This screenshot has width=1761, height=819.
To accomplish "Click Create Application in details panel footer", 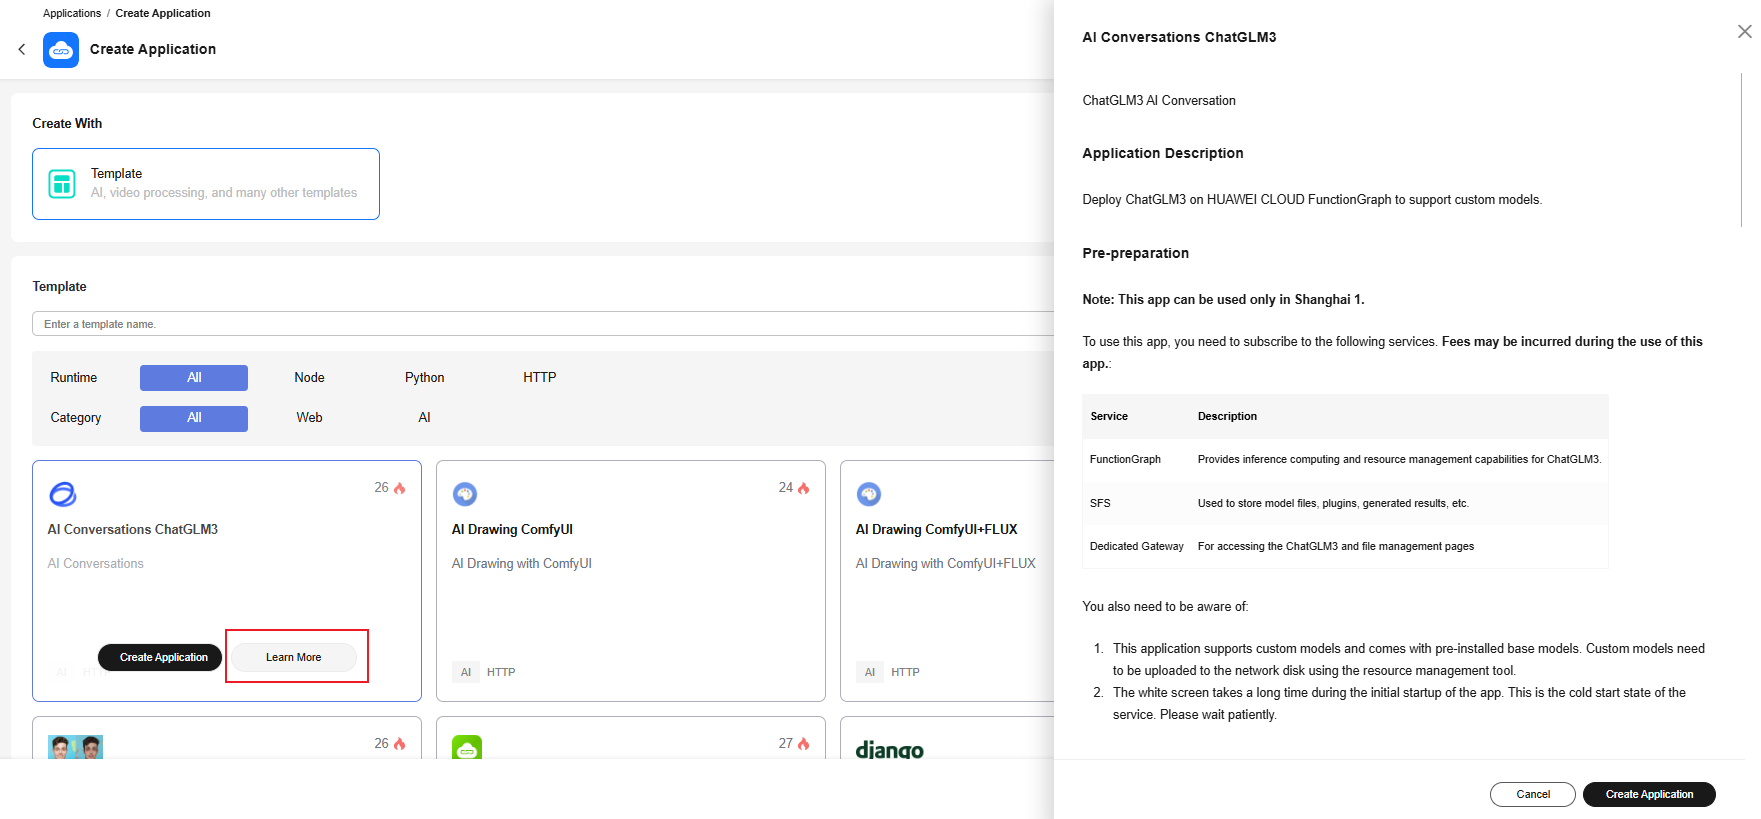I will pos(1649,794).
